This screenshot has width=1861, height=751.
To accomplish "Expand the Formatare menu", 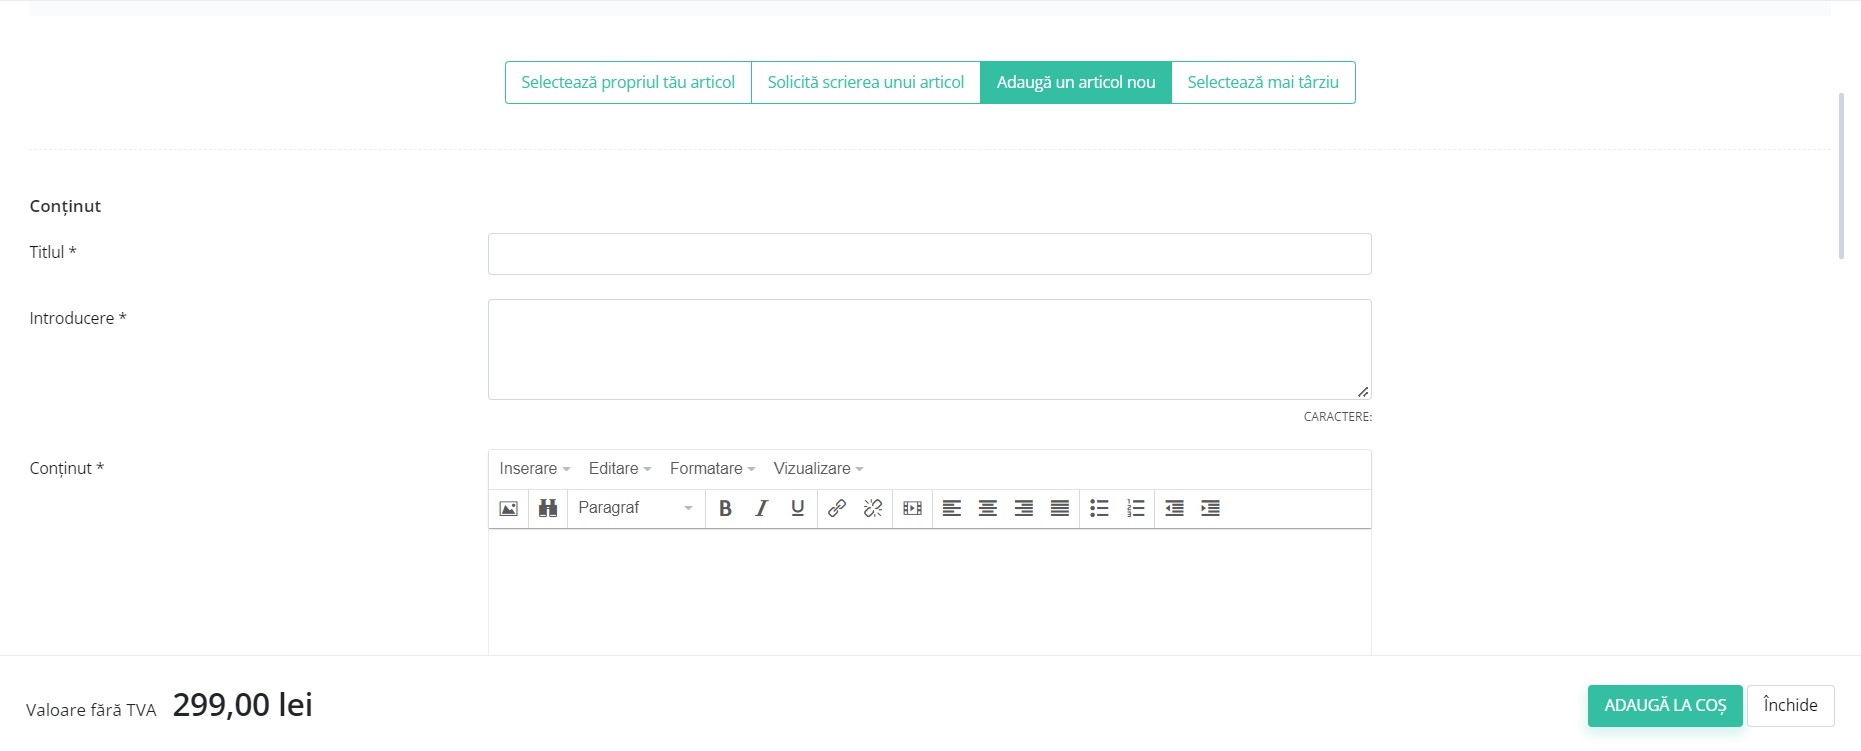I will tap(712, 468).
